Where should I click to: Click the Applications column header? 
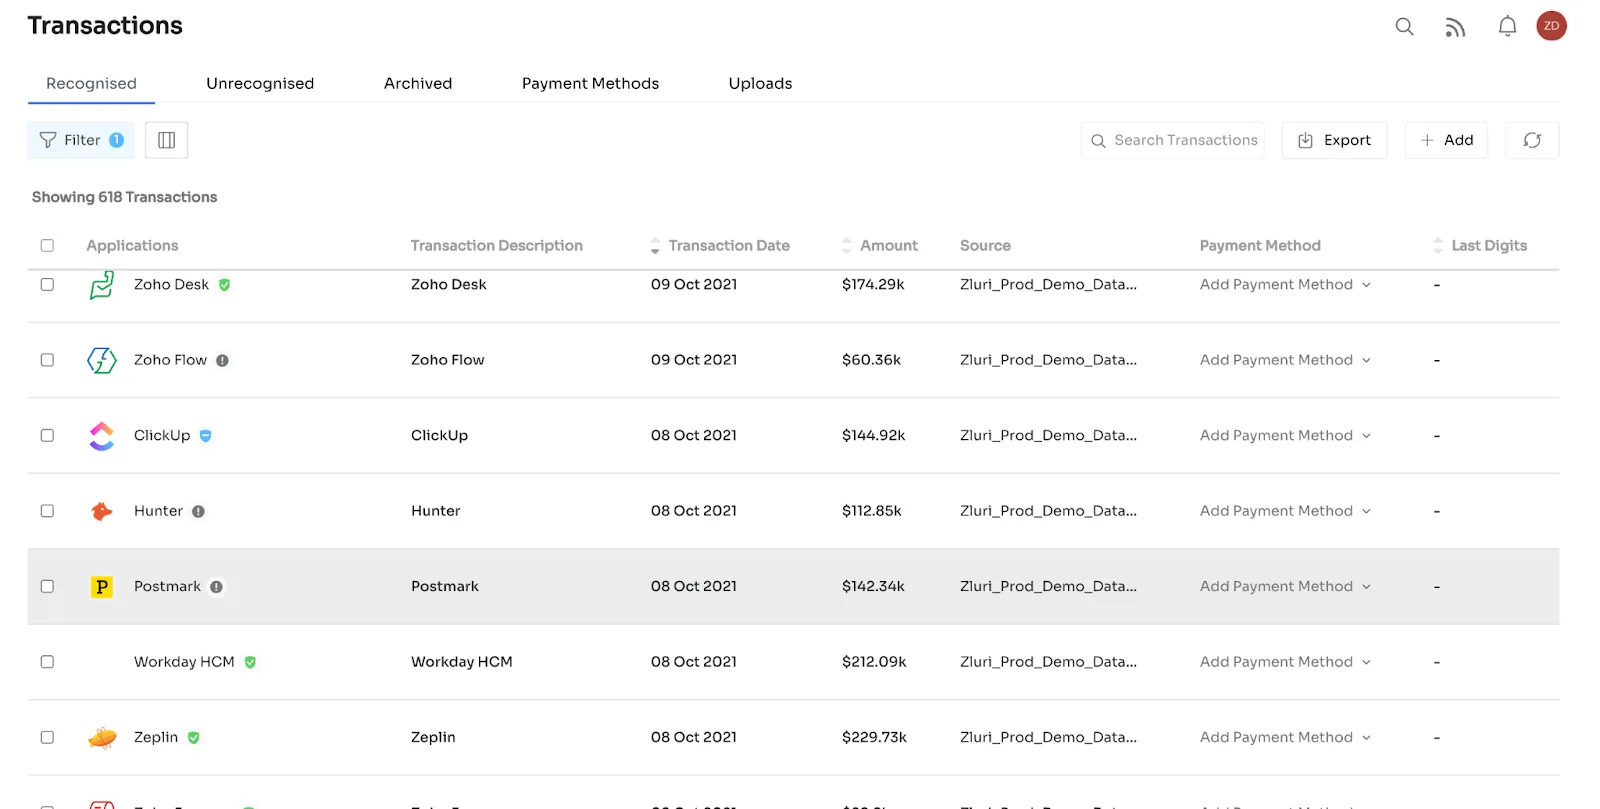tap(132, 246)
